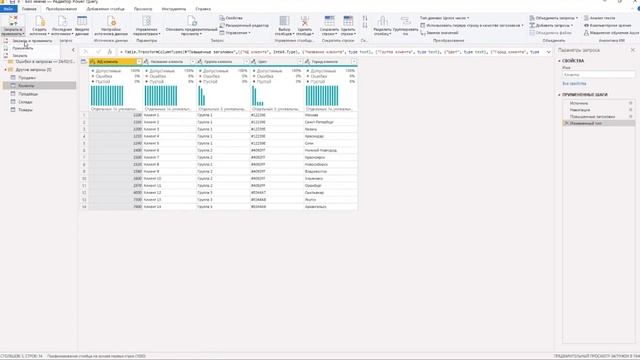Select the Клиенты query
This screenshot has height=360, width=640.
[x=40, y=86]
